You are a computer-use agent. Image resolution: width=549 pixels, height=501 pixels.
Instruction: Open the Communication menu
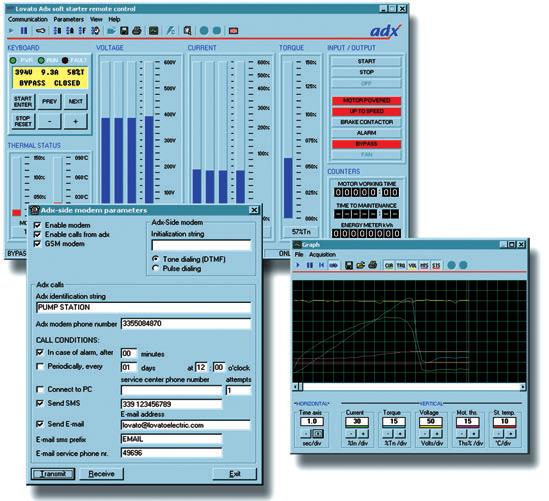28,19
